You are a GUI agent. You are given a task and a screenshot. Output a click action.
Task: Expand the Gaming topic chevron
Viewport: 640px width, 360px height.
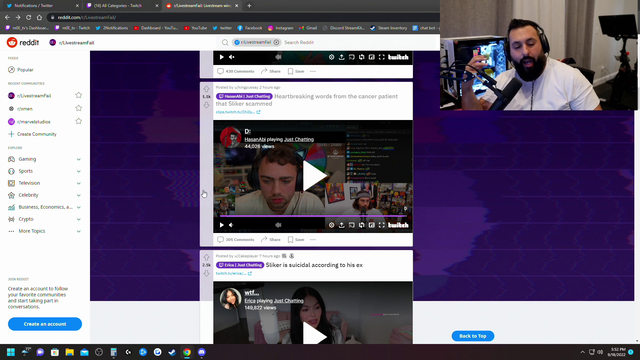pyautogui.click(x=78, y=159)
